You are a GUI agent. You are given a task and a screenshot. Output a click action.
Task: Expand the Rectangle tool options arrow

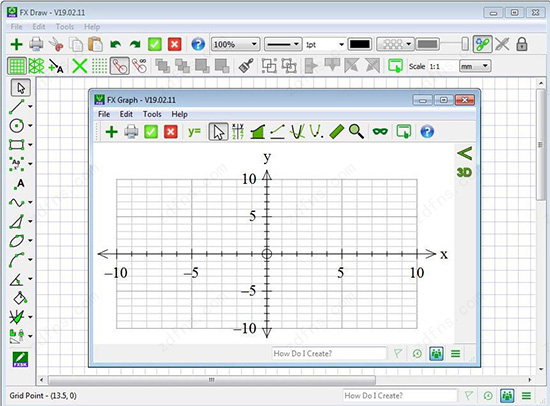31,145
